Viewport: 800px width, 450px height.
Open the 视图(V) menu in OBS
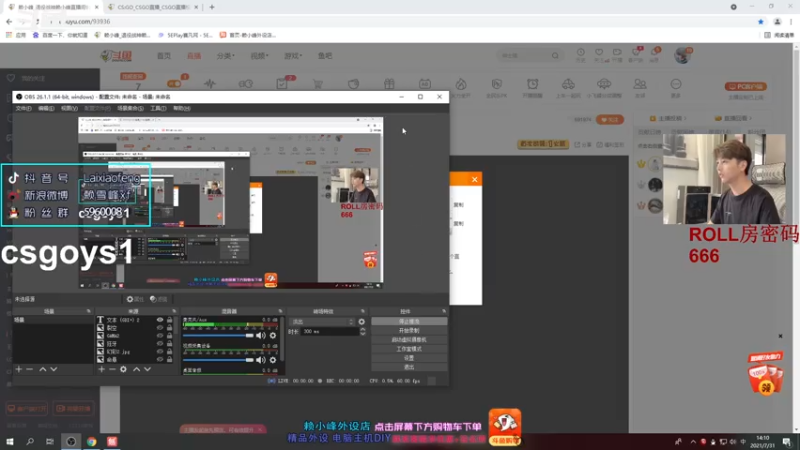pyautogui.click(x=69, y=108)
